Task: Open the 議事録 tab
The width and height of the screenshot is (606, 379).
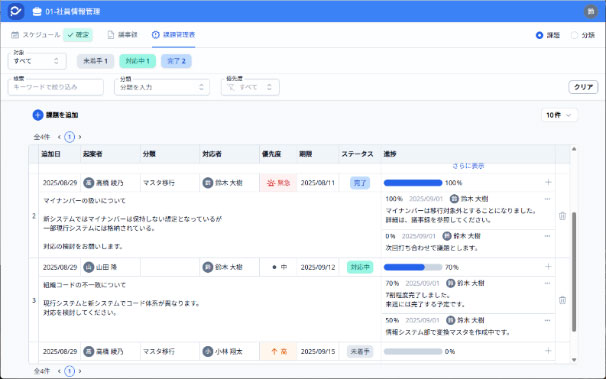Action: (123, 35)
